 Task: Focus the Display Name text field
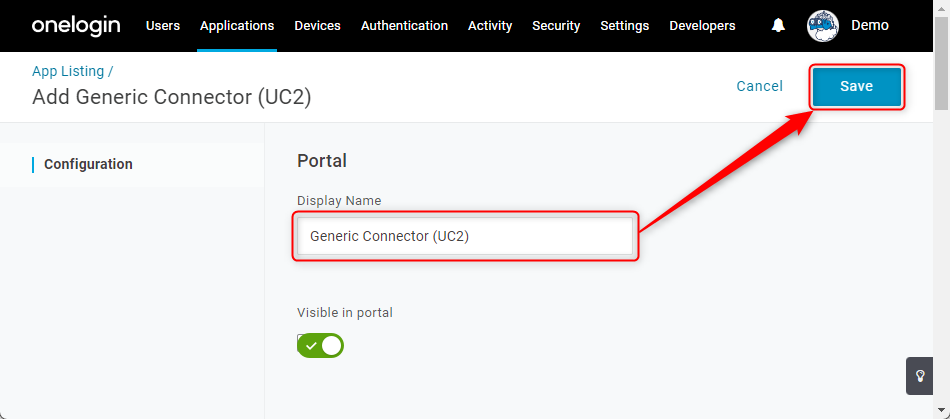tap(465, 236)
